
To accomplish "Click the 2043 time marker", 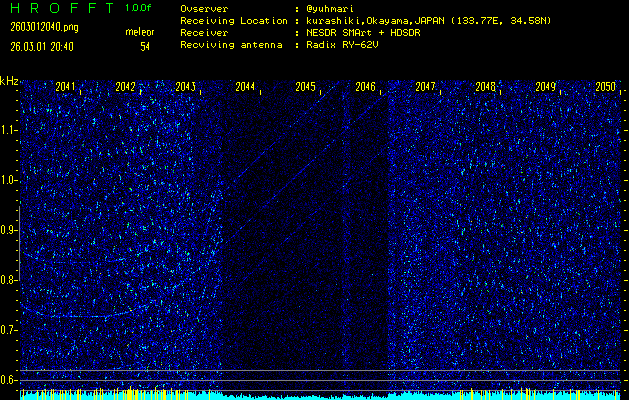I will (185, 87).
